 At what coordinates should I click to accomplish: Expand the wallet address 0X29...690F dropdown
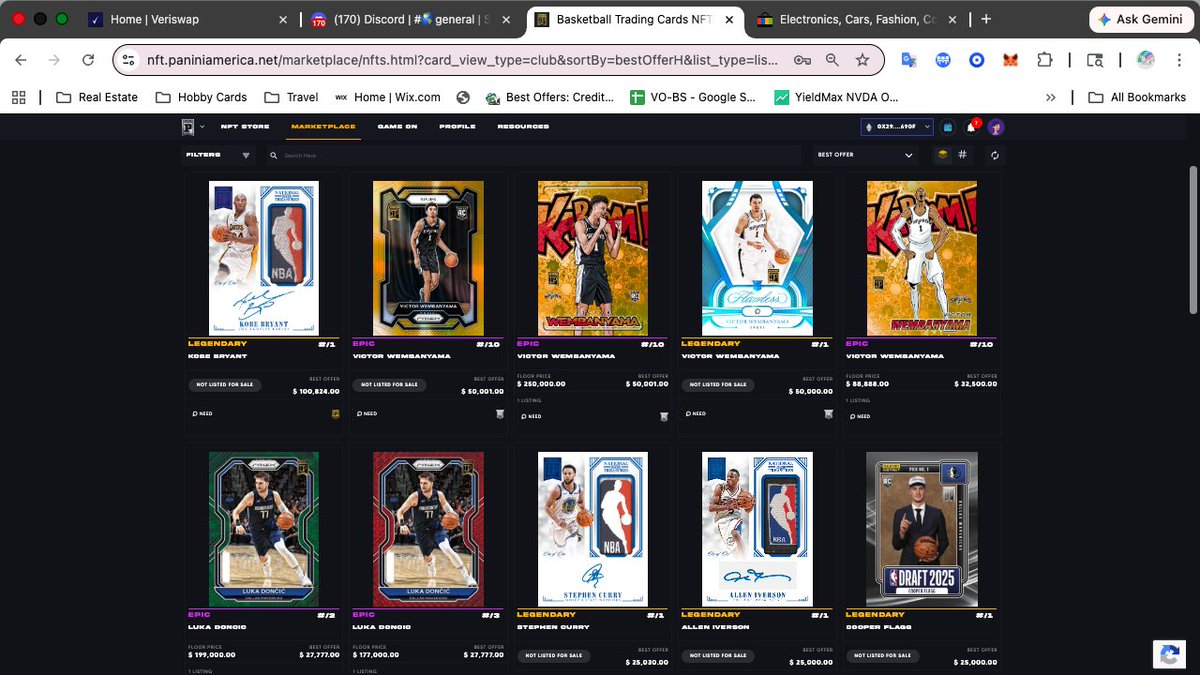point(897,127)
